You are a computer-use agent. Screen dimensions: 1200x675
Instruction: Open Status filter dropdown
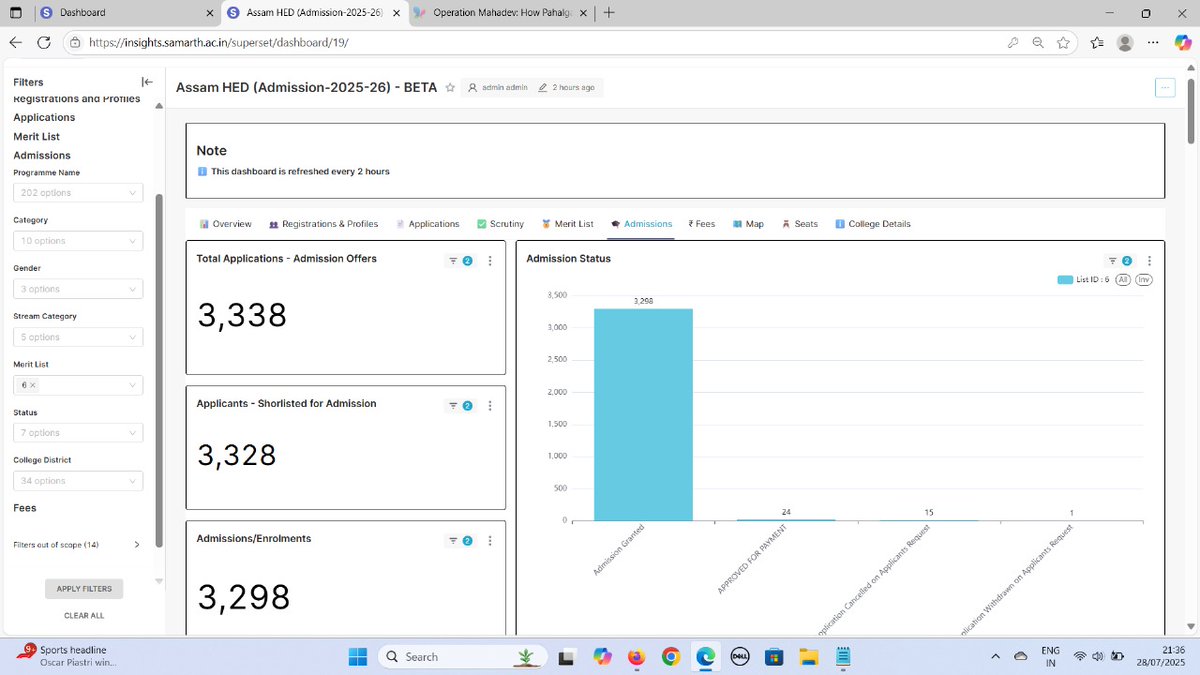[x=78, y=433]
